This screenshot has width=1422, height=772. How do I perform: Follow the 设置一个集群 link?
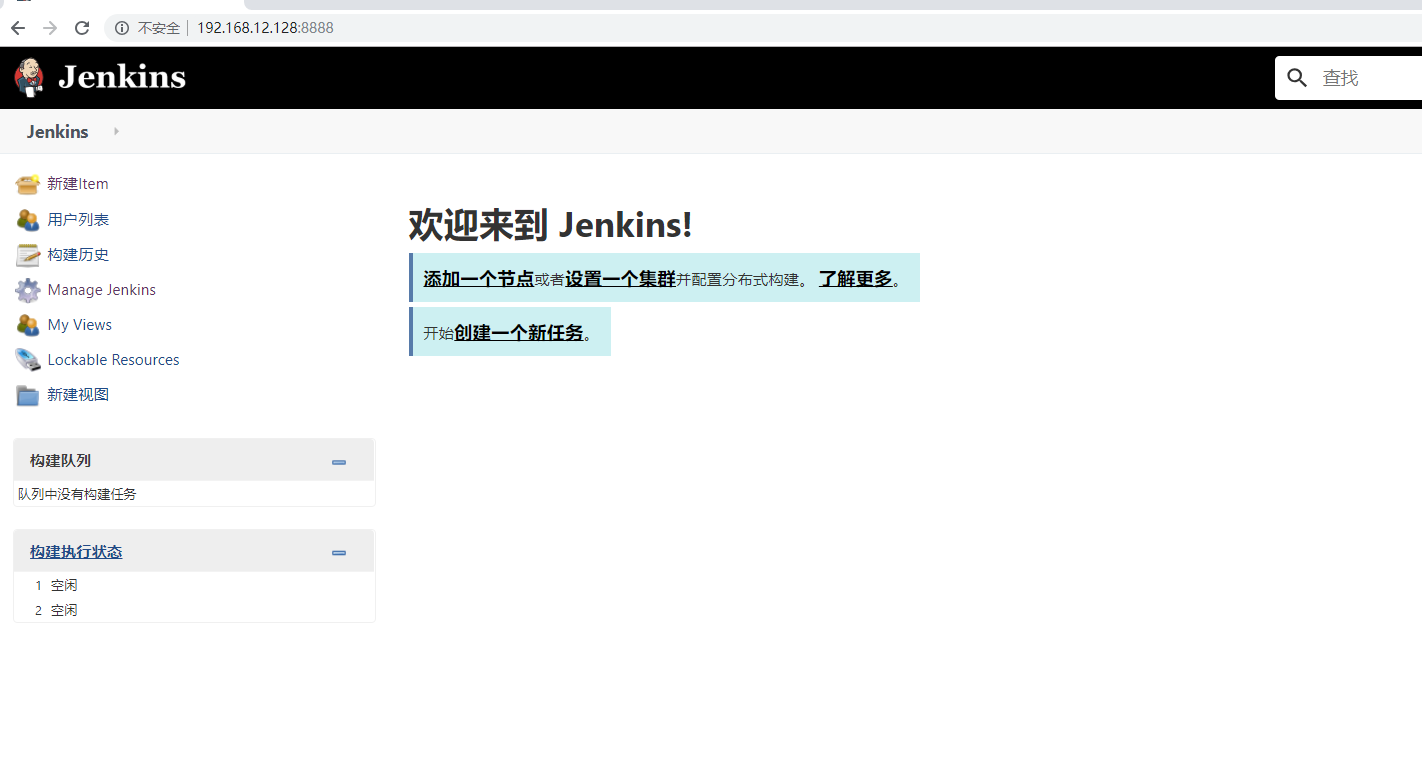pyautogui.click(x=620, y=279)
